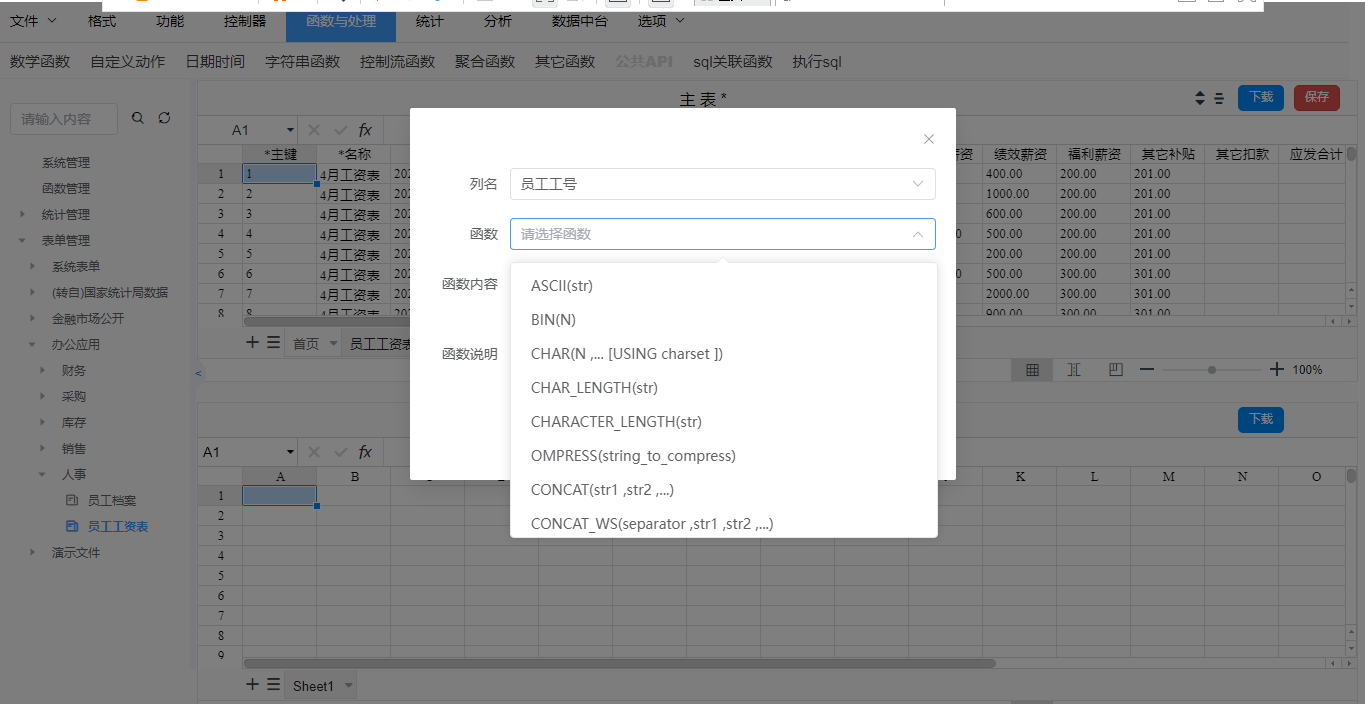
Task: Switch to normal grid view icon
Action: click(1032, 370)
